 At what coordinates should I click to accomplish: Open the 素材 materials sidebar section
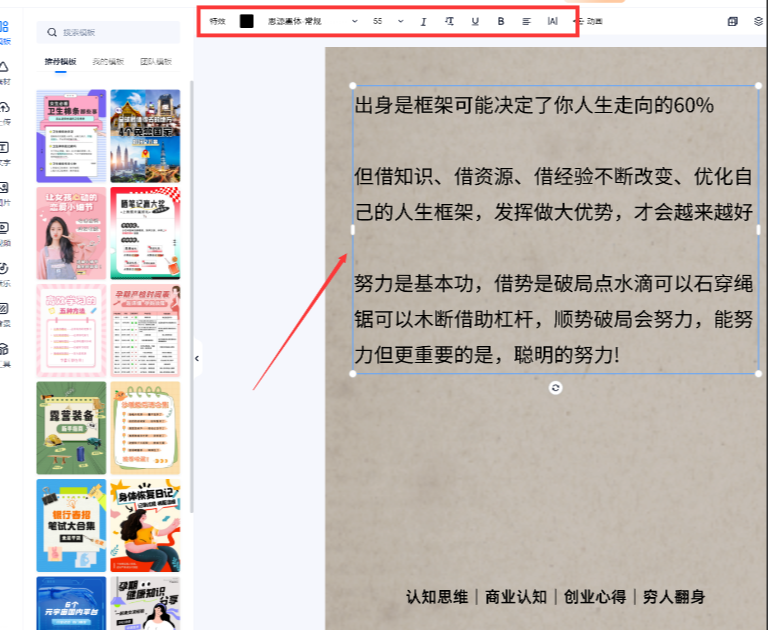click(x=4, y=73)
